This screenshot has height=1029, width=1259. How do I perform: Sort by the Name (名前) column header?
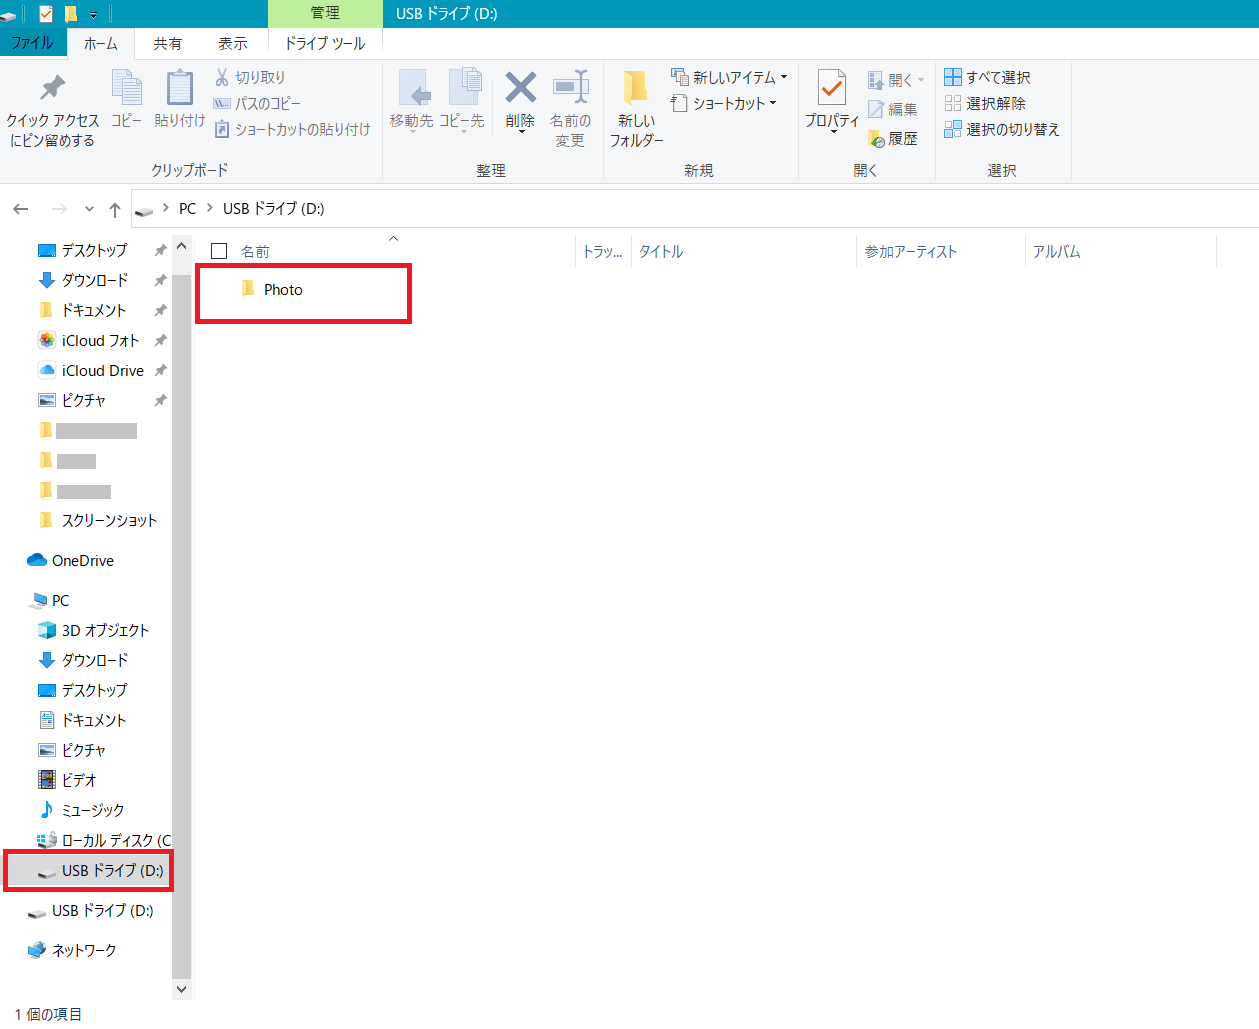click(x=255, y=251)
